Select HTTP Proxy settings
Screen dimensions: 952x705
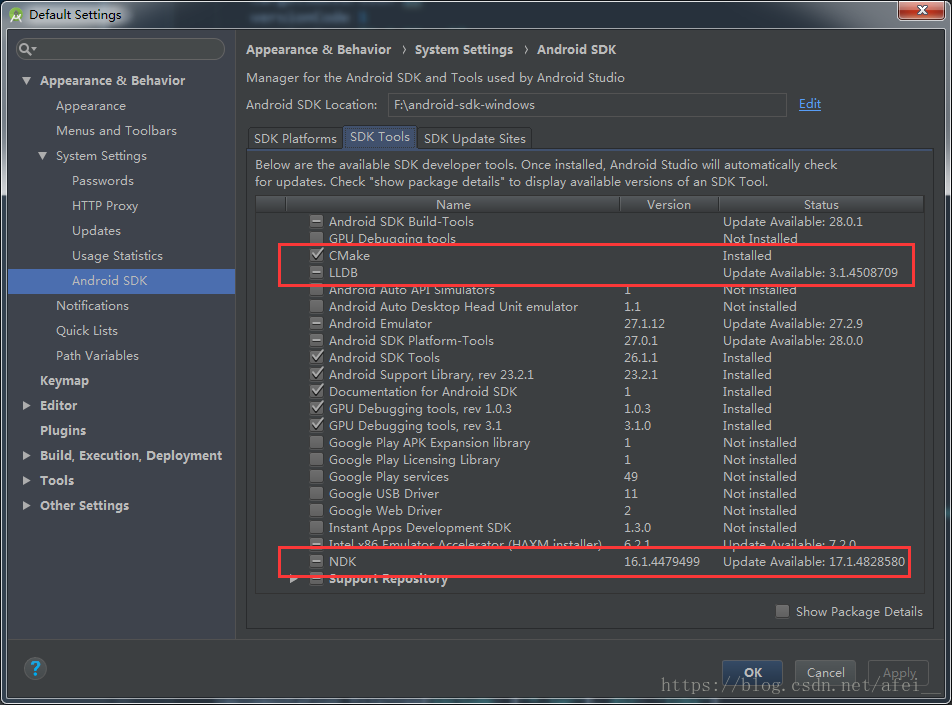pyautogui.click(x=105, y=206)
